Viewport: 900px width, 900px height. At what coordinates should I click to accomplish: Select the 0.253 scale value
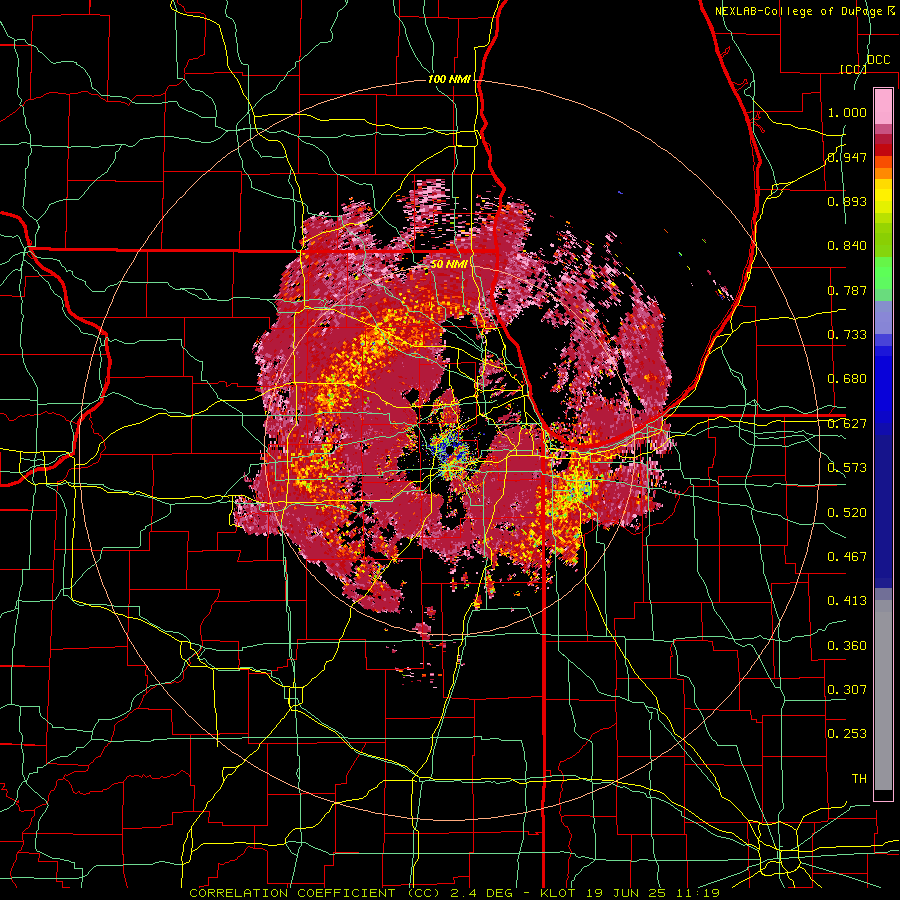(x=847, y=734)
